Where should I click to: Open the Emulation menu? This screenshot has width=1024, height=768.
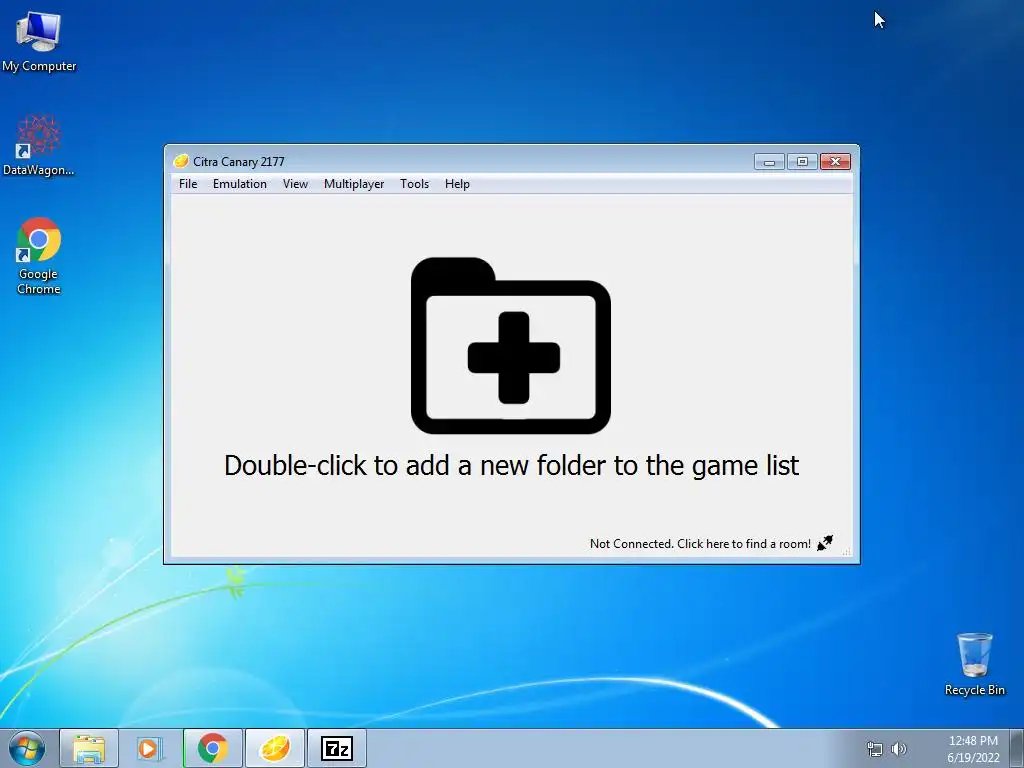[240, 184]
